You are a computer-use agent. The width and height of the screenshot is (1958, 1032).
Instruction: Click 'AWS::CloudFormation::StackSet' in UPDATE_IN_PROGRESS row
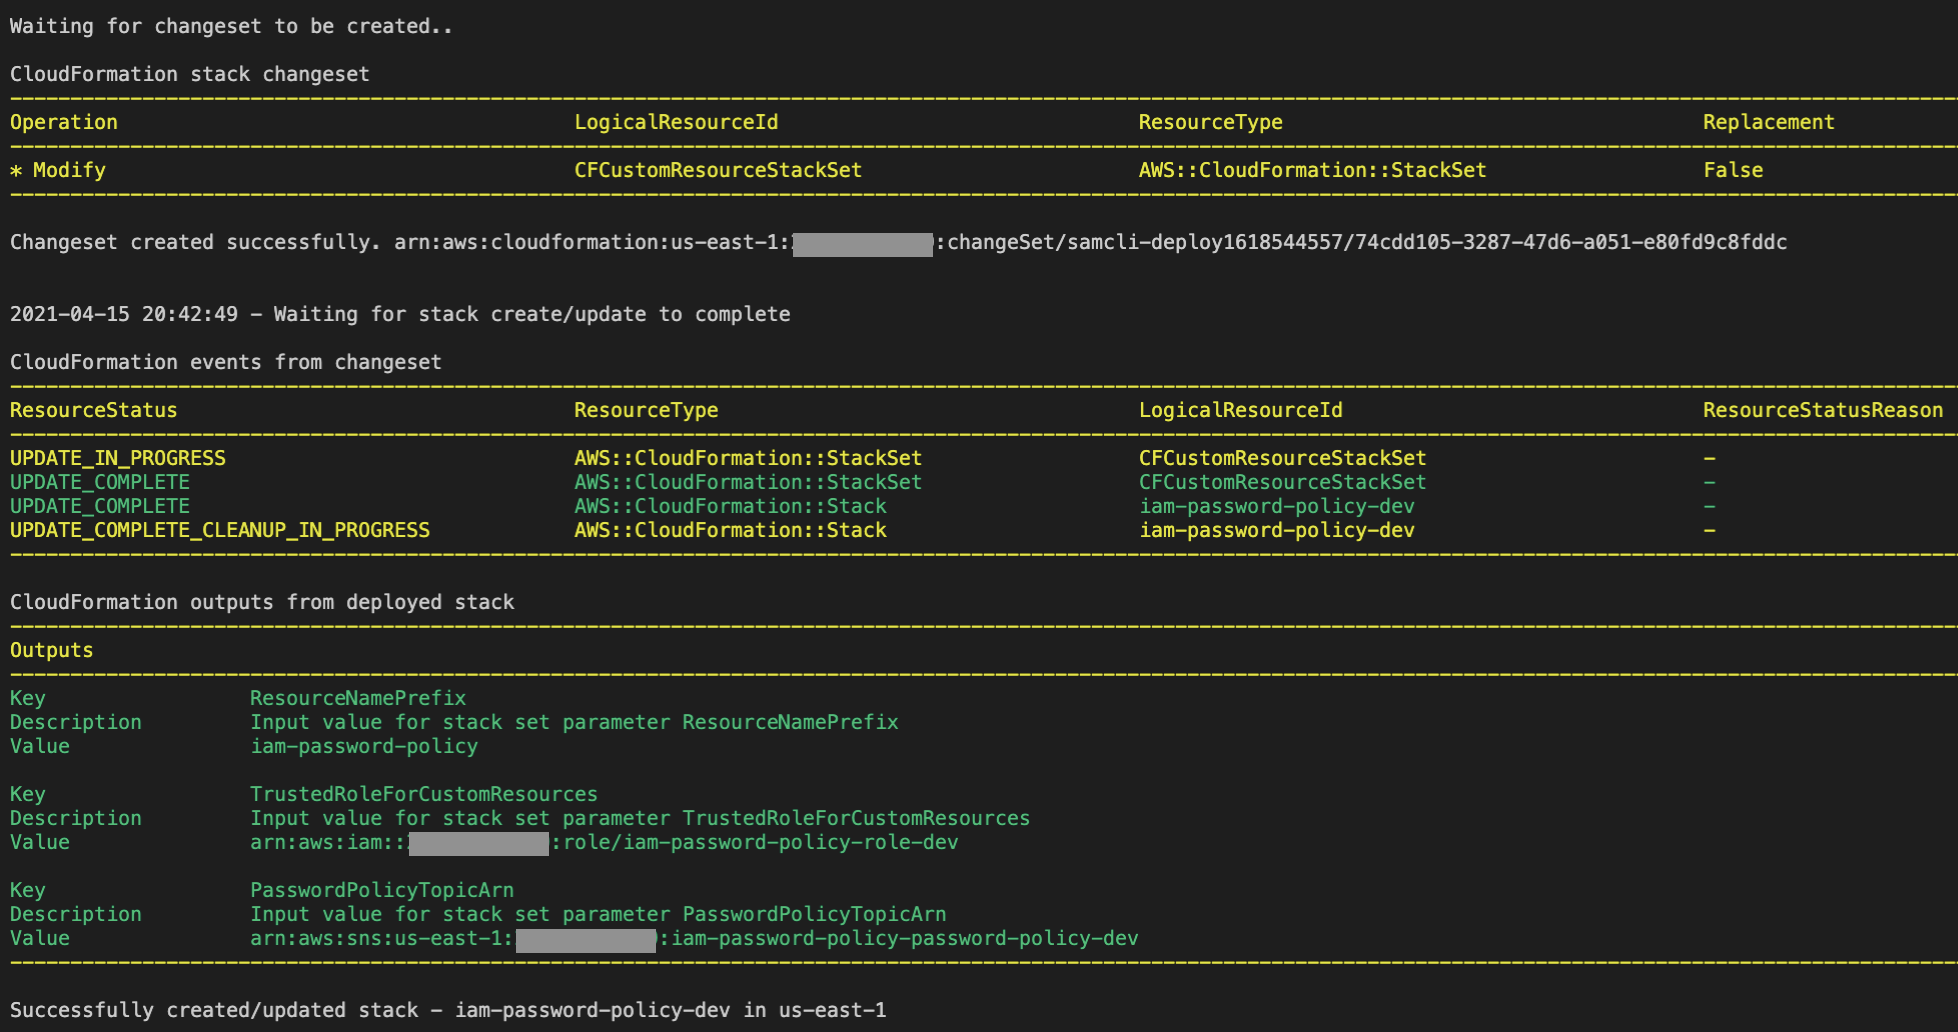pyautogui.click(x=748, y=458)
